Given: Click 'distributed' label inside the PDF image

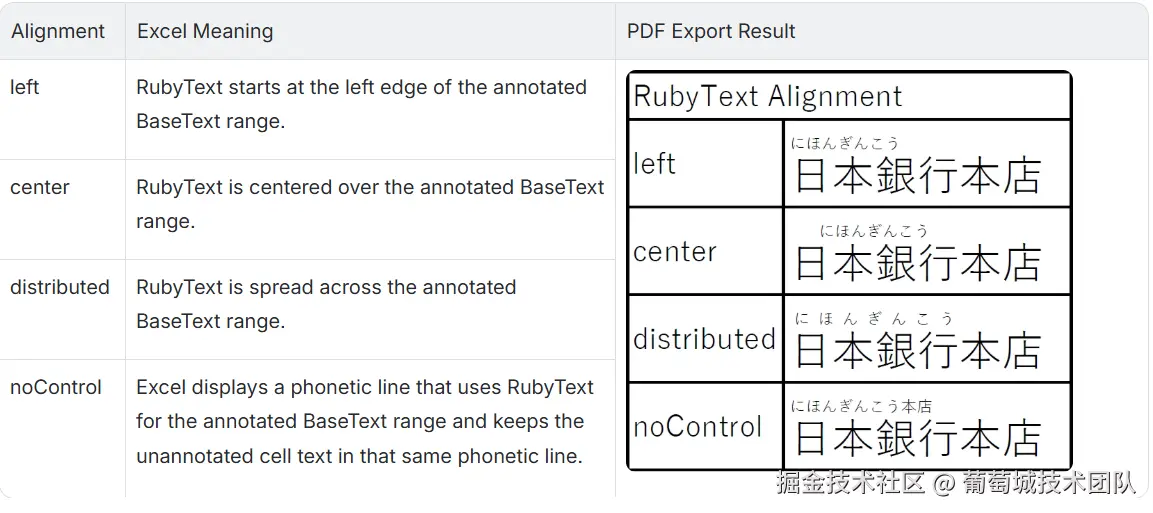Looking at the screenshot, I should 704,339.
